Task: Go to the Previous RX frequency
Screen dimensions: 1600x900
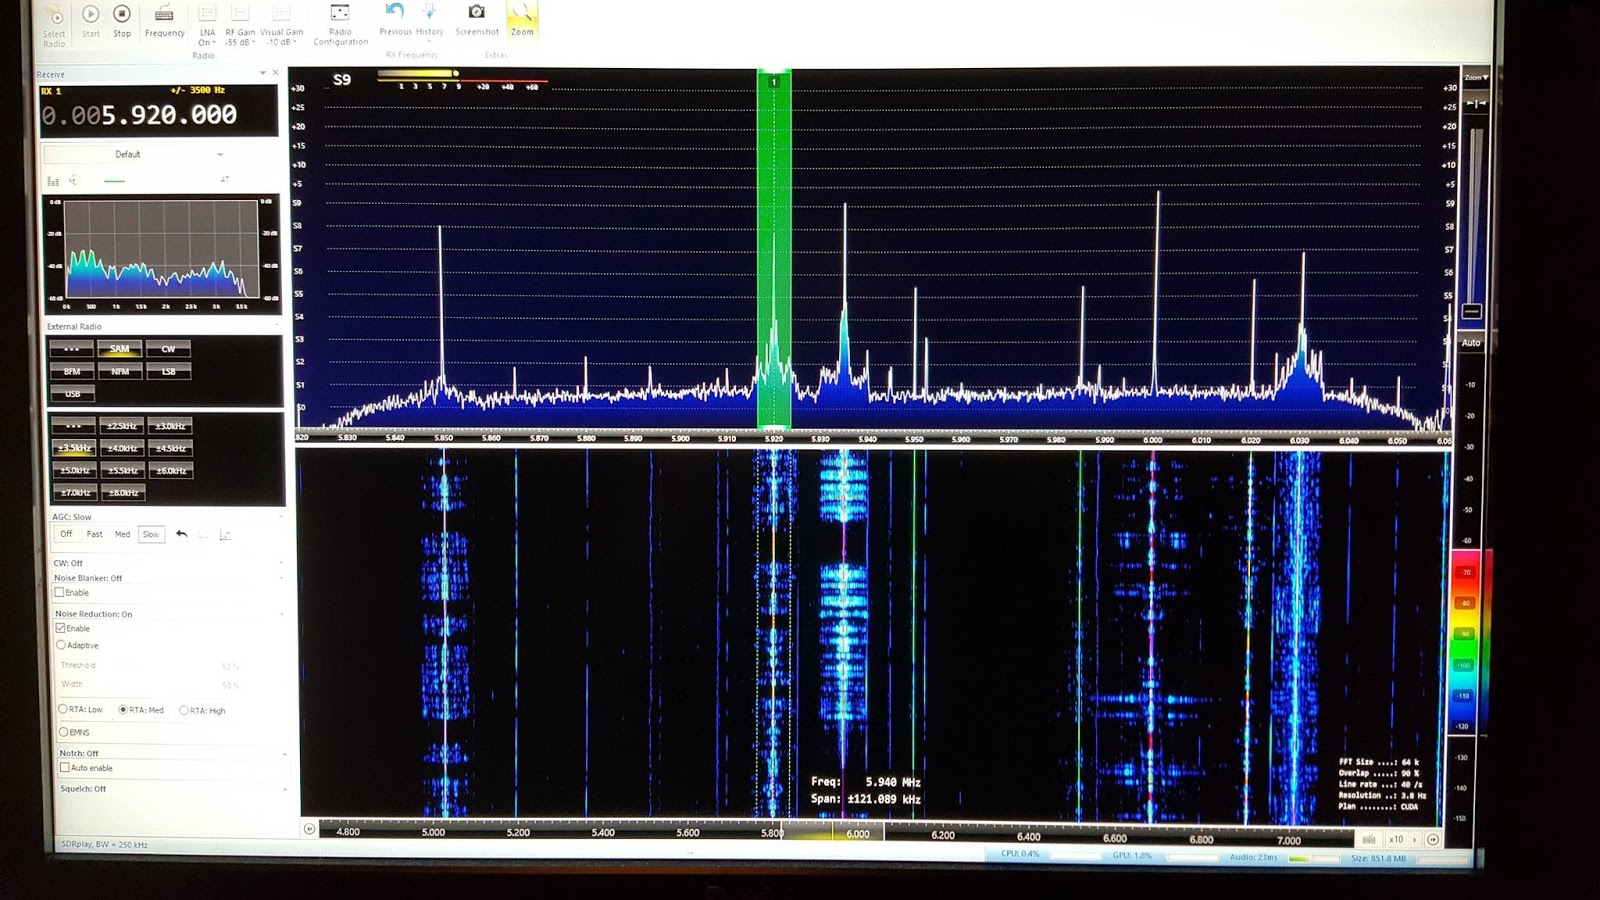Action: [x=395, y=20]
